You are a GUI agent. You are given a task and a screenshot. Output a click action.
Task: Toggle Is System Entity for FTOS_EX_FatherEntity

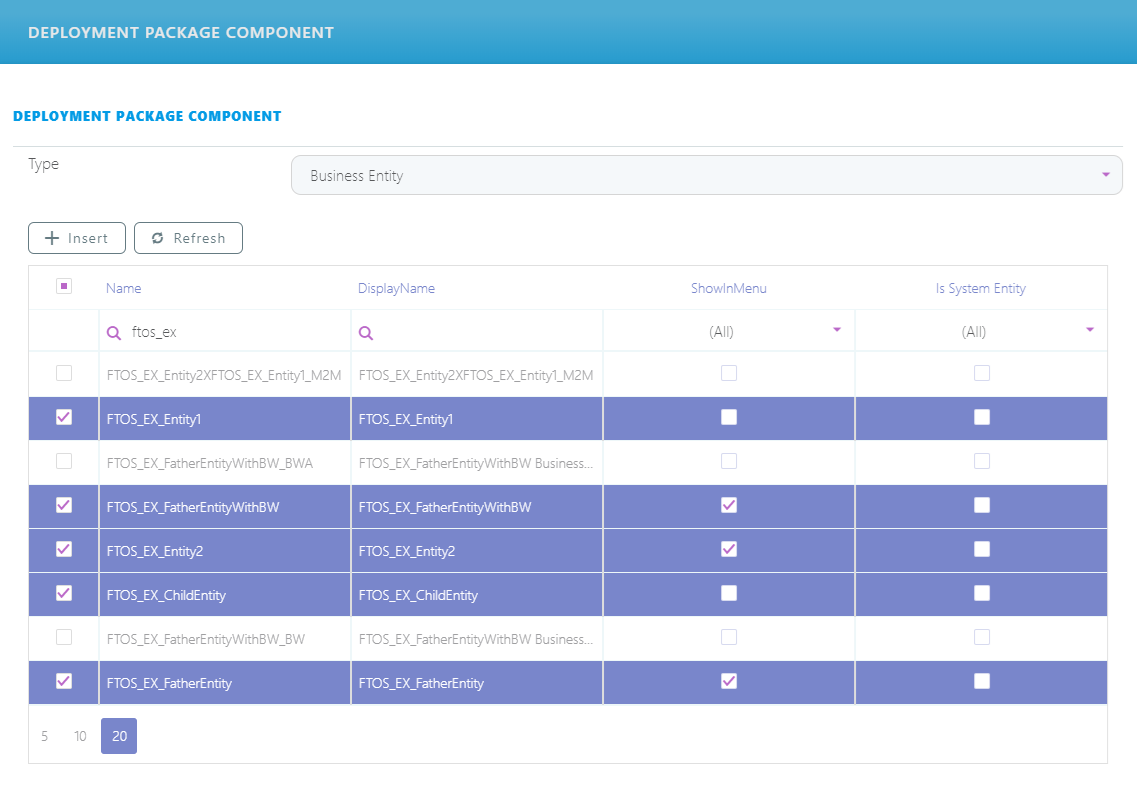click(x=982, y=681)
